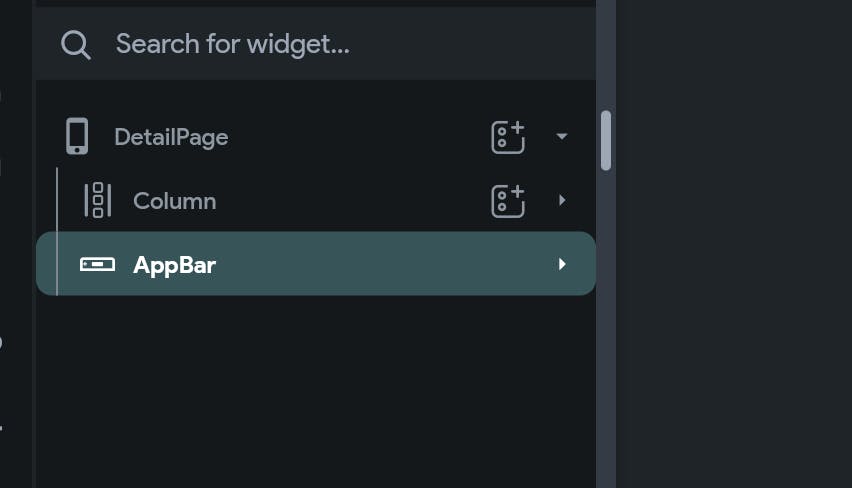Screen dimensions: 852x488
Task: Select the Column widget label
Action: pos(174,201)
